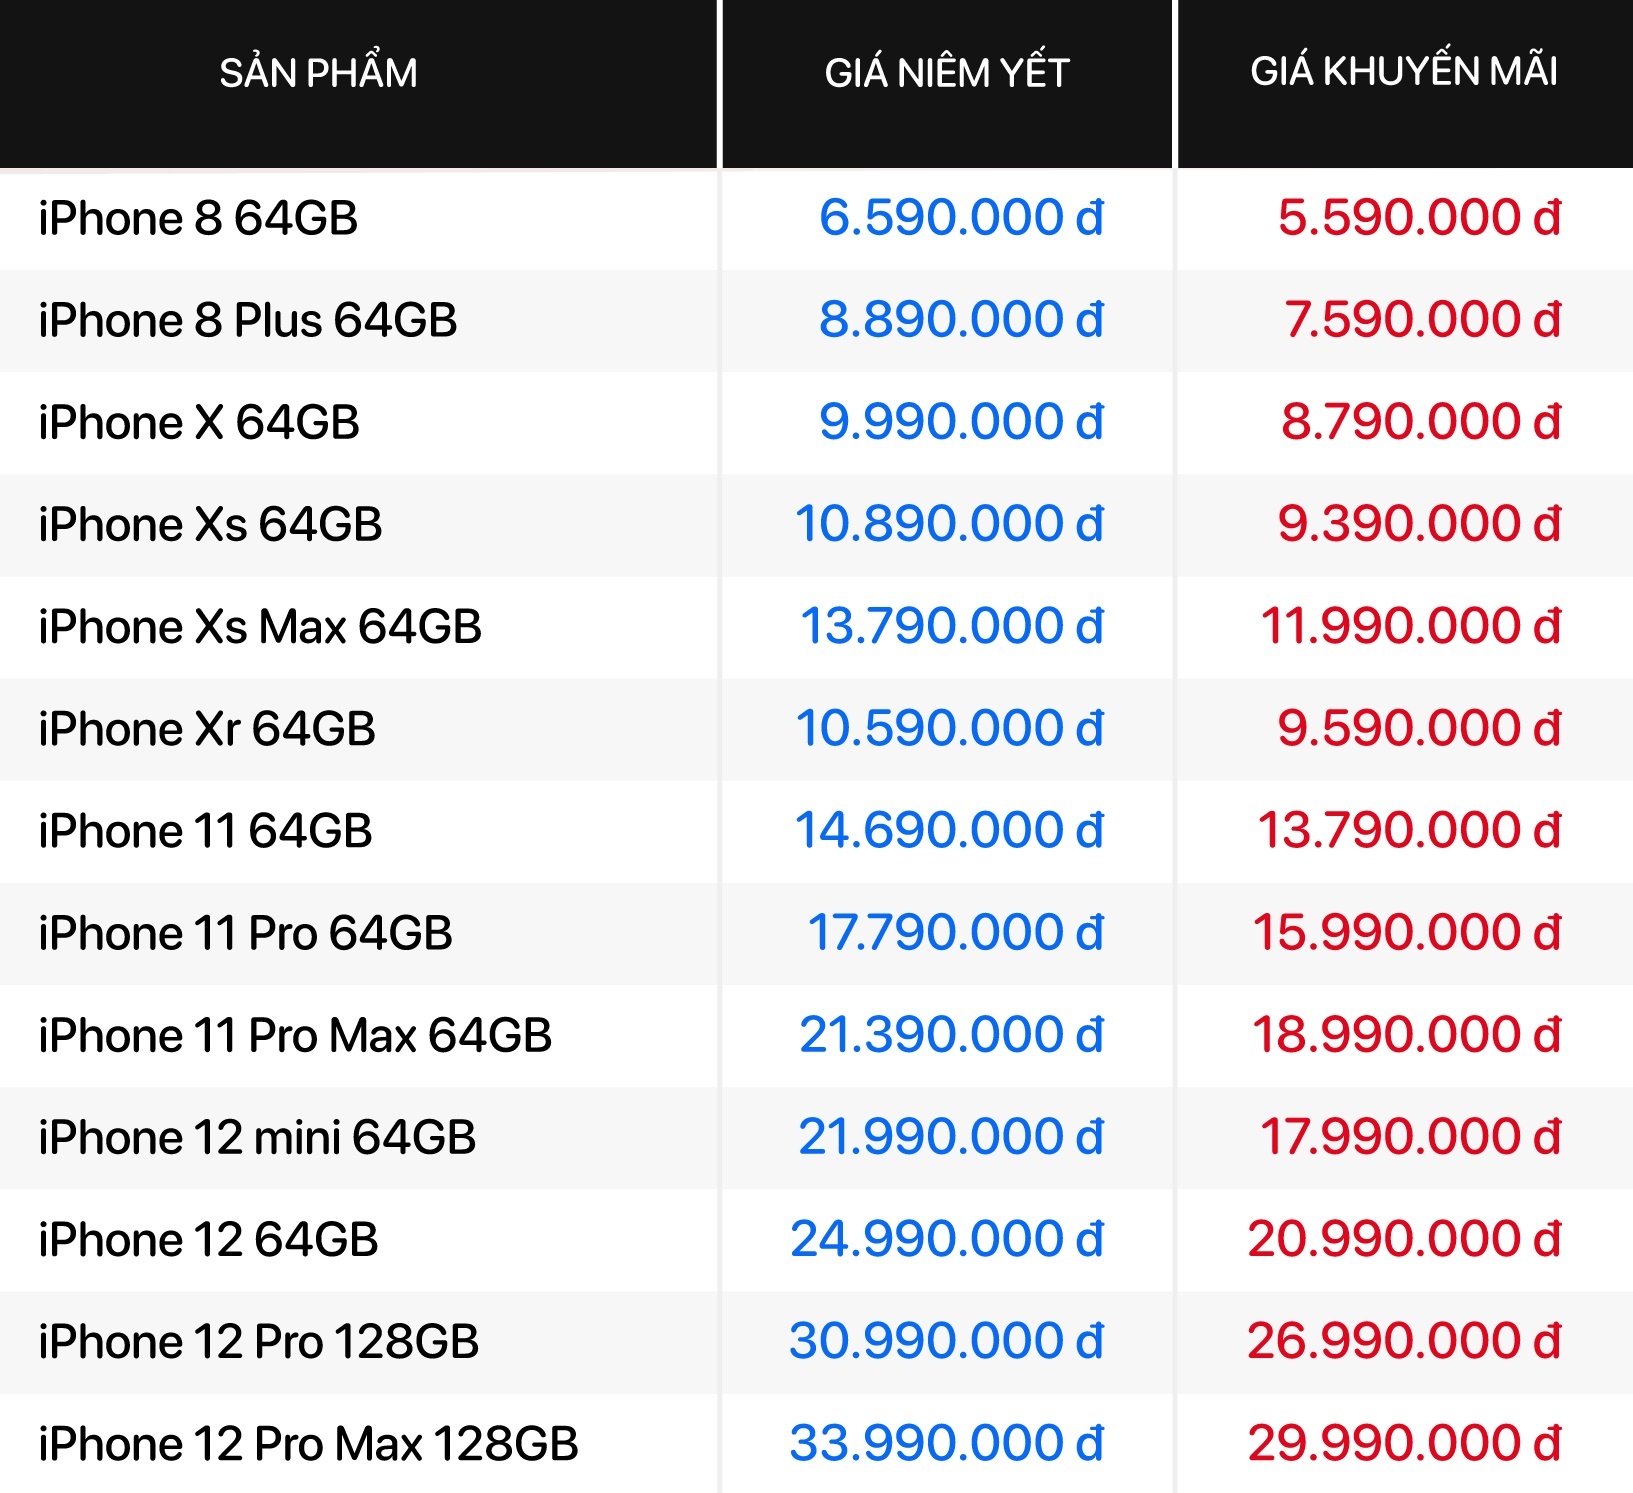Select the iPhone 11 Pro 64GB name
The height and width of the screenshot is (1493, 1633).
point(245,933)
